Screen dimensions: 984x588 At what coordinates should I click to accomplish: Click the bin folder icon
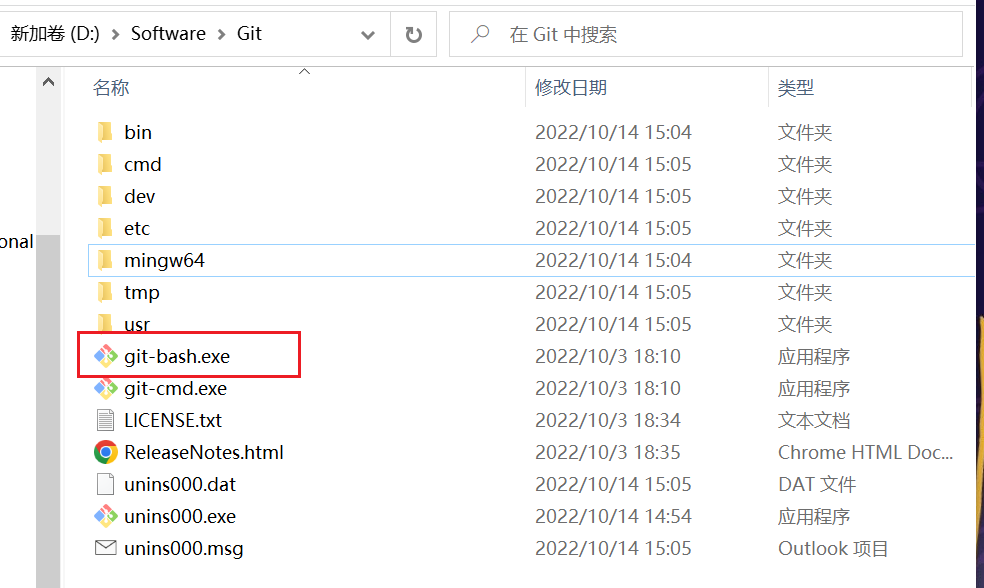click(105, 132)
